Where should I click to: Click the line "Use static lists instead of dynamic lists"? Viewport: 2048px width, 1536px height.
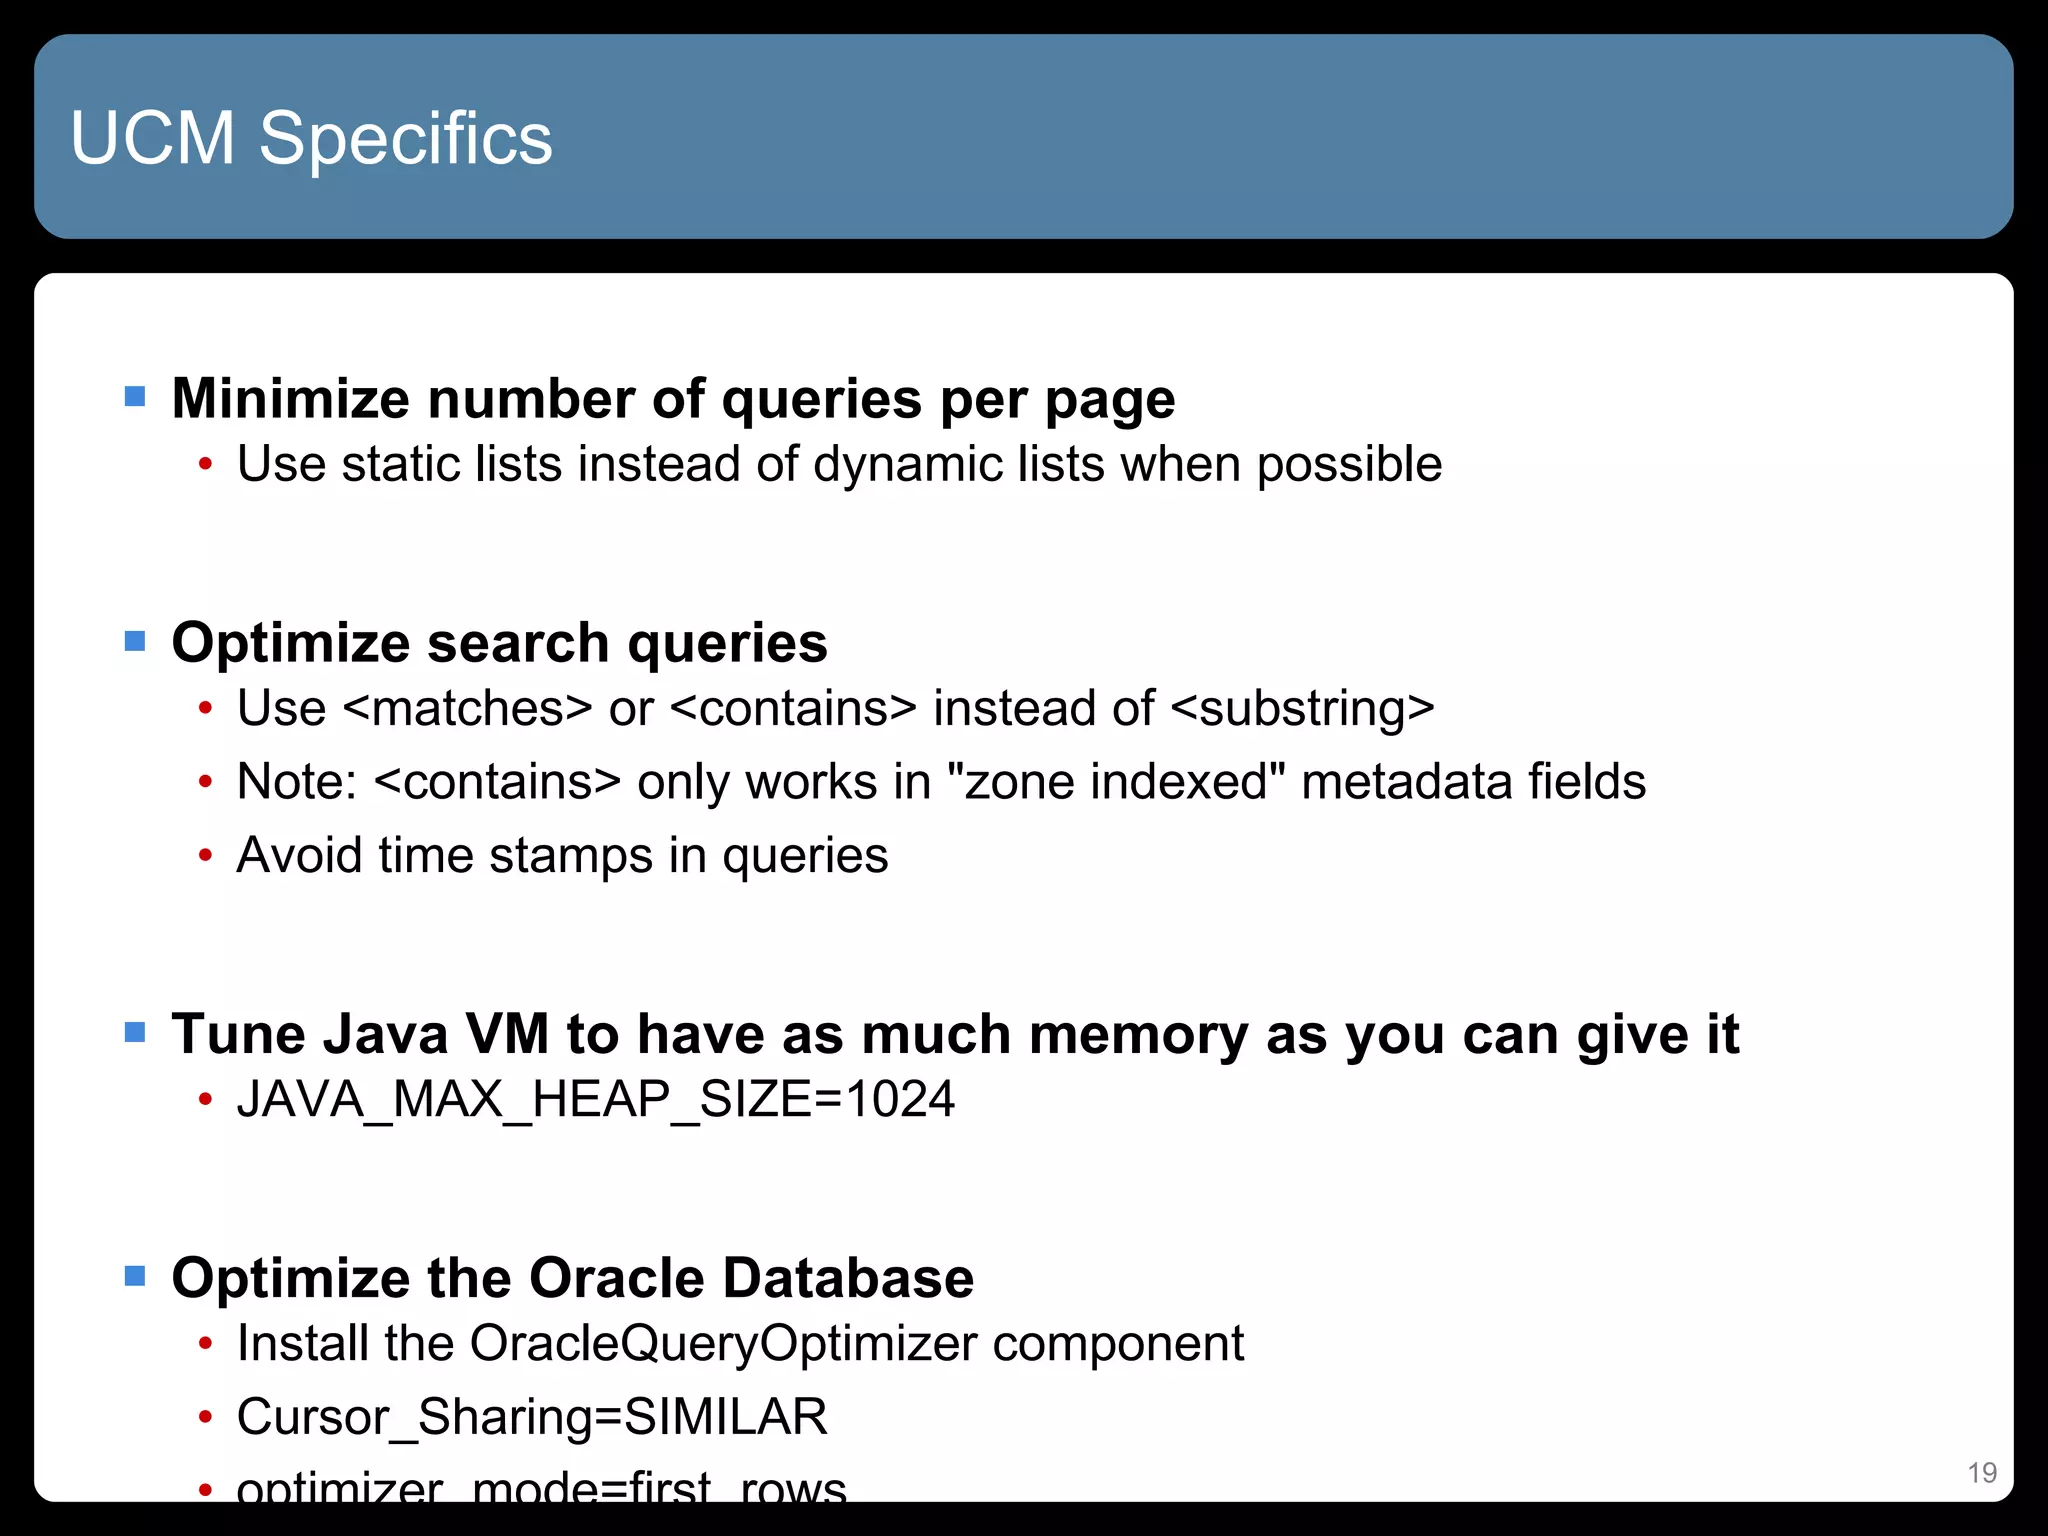click(x=839, y=464)
